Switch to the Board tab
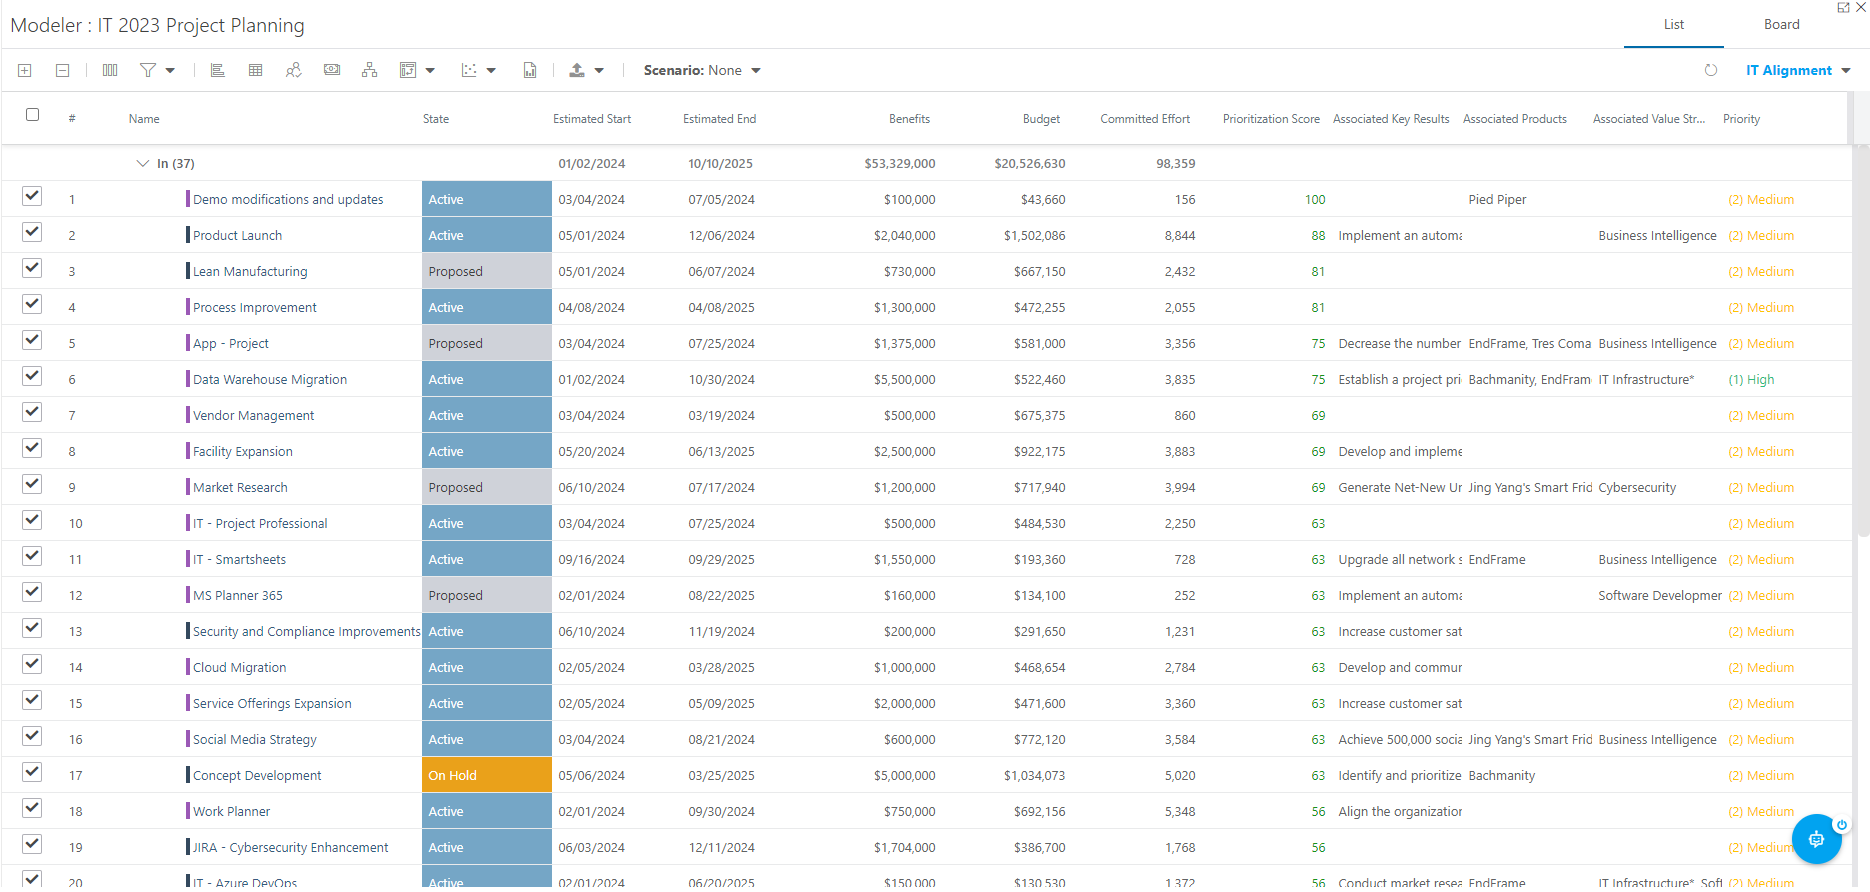 coord(1781,25)
